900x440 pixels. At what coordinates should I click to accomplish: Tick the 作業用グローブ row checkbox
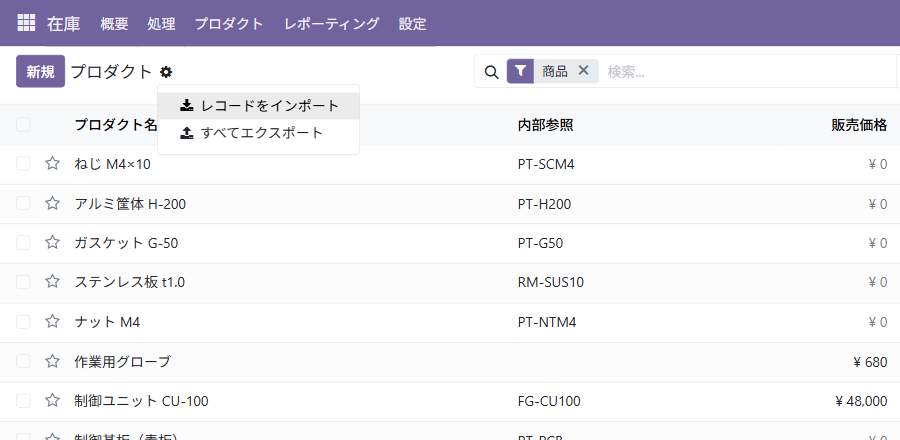coord(23,361)
